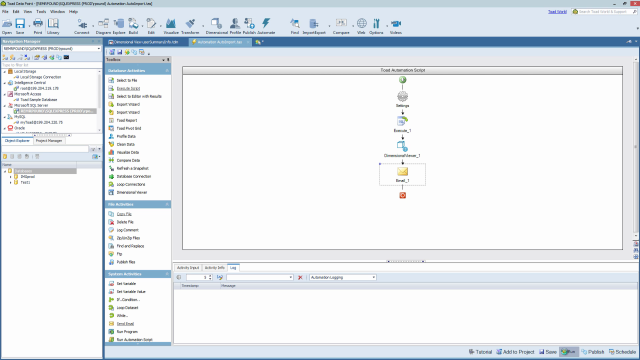The width and height of the screenshot is (640, 360).
Task: Click the Run button
Action: click(569, 352)
